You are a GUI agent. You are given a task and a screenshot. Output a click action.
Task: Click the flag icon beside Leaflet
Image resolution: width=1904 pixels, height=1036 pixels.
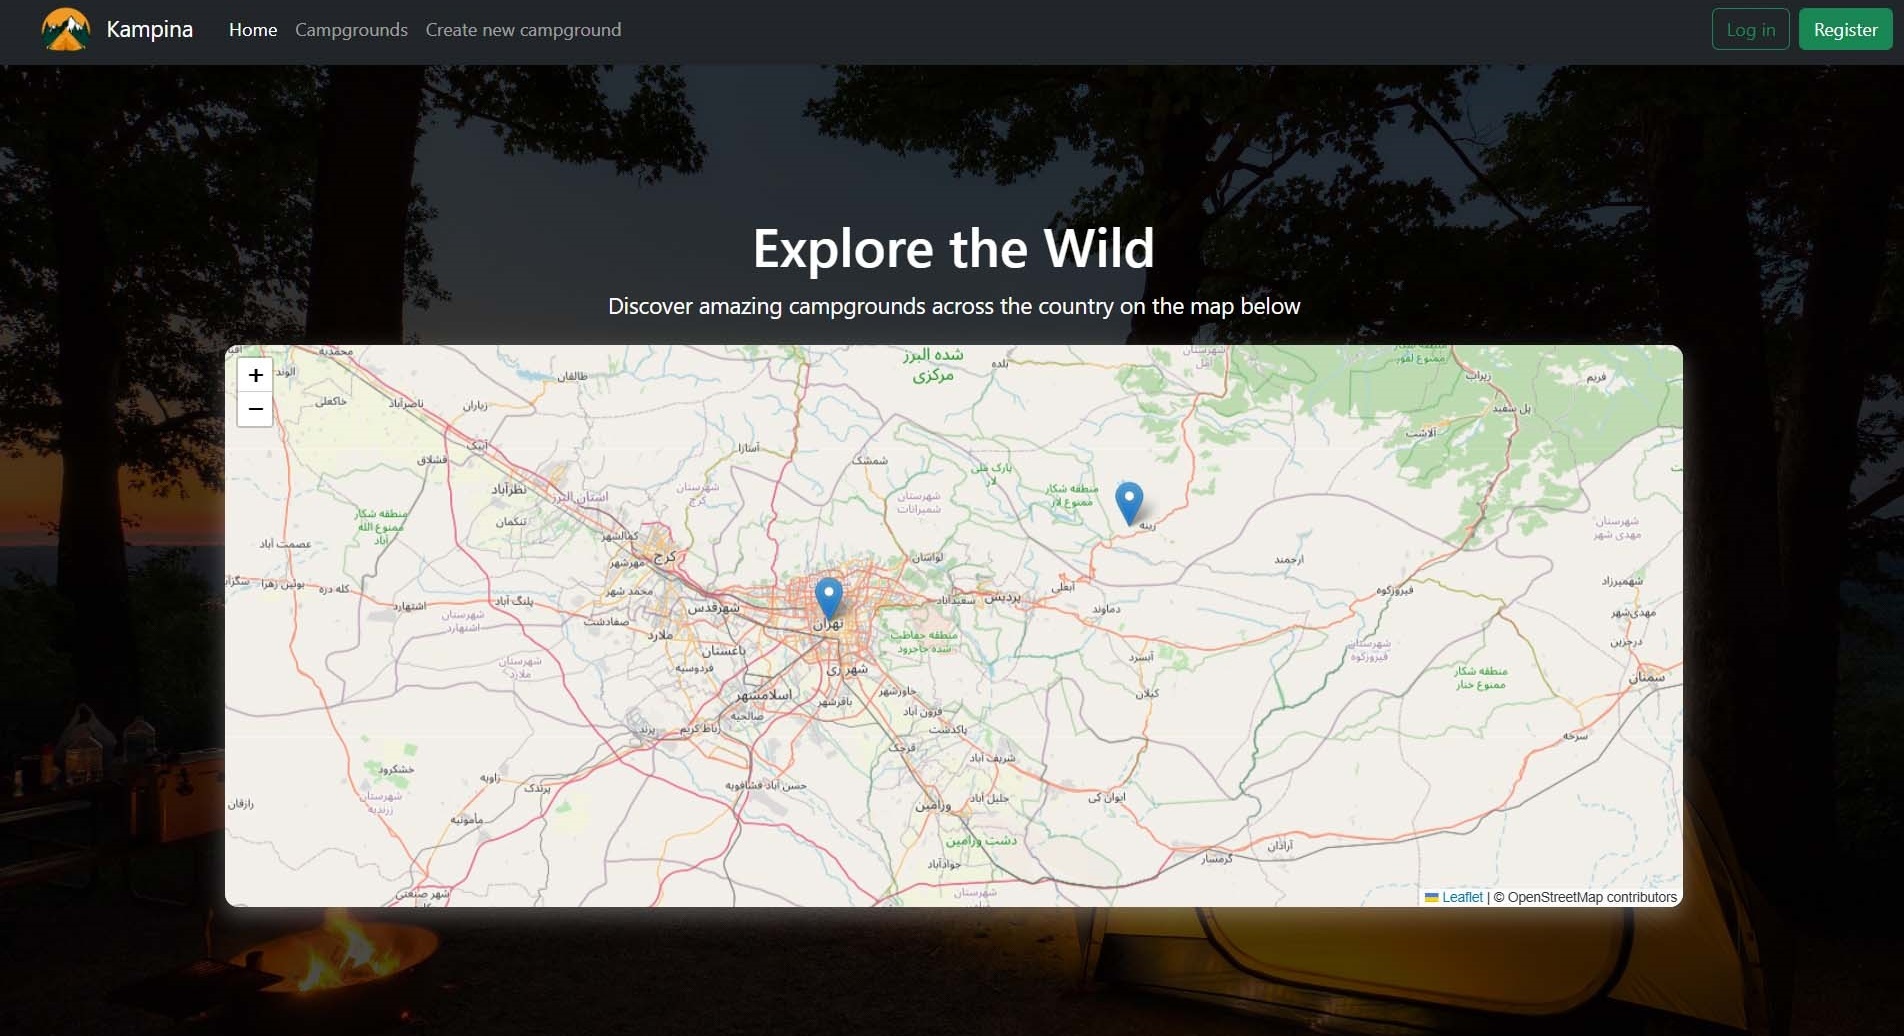(1431, 897)
